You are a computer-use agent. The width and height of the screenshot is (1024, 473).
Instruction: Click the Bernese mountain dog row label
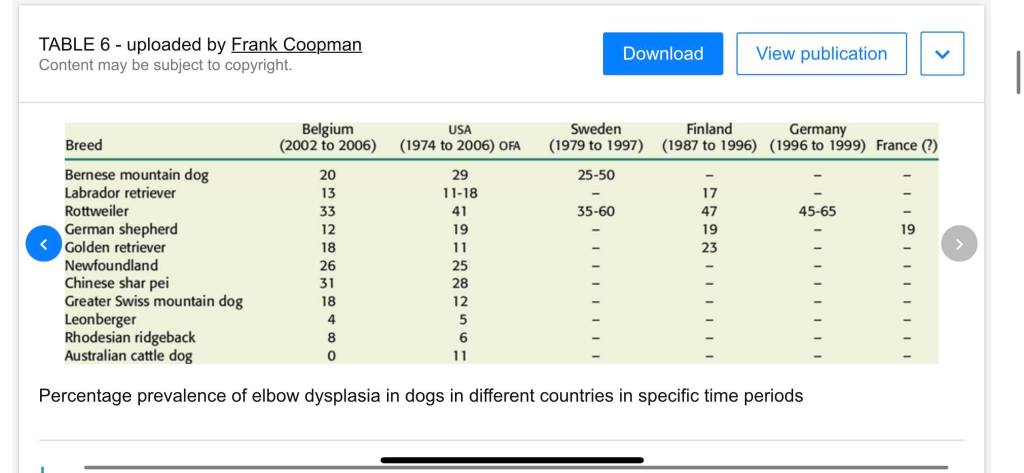coord(137,175)
